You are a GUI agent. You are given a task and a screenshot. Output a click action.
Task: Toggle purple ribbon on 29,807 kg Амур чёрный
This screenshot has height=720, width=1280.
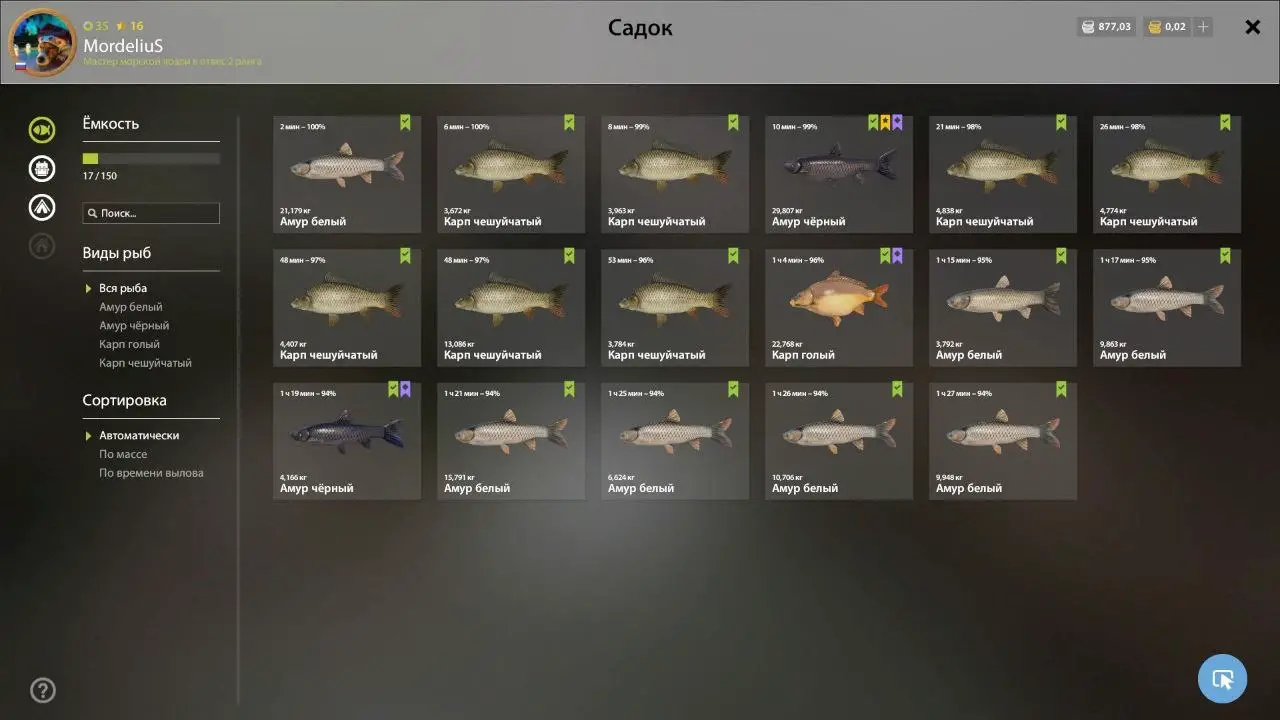click(897, 123)
